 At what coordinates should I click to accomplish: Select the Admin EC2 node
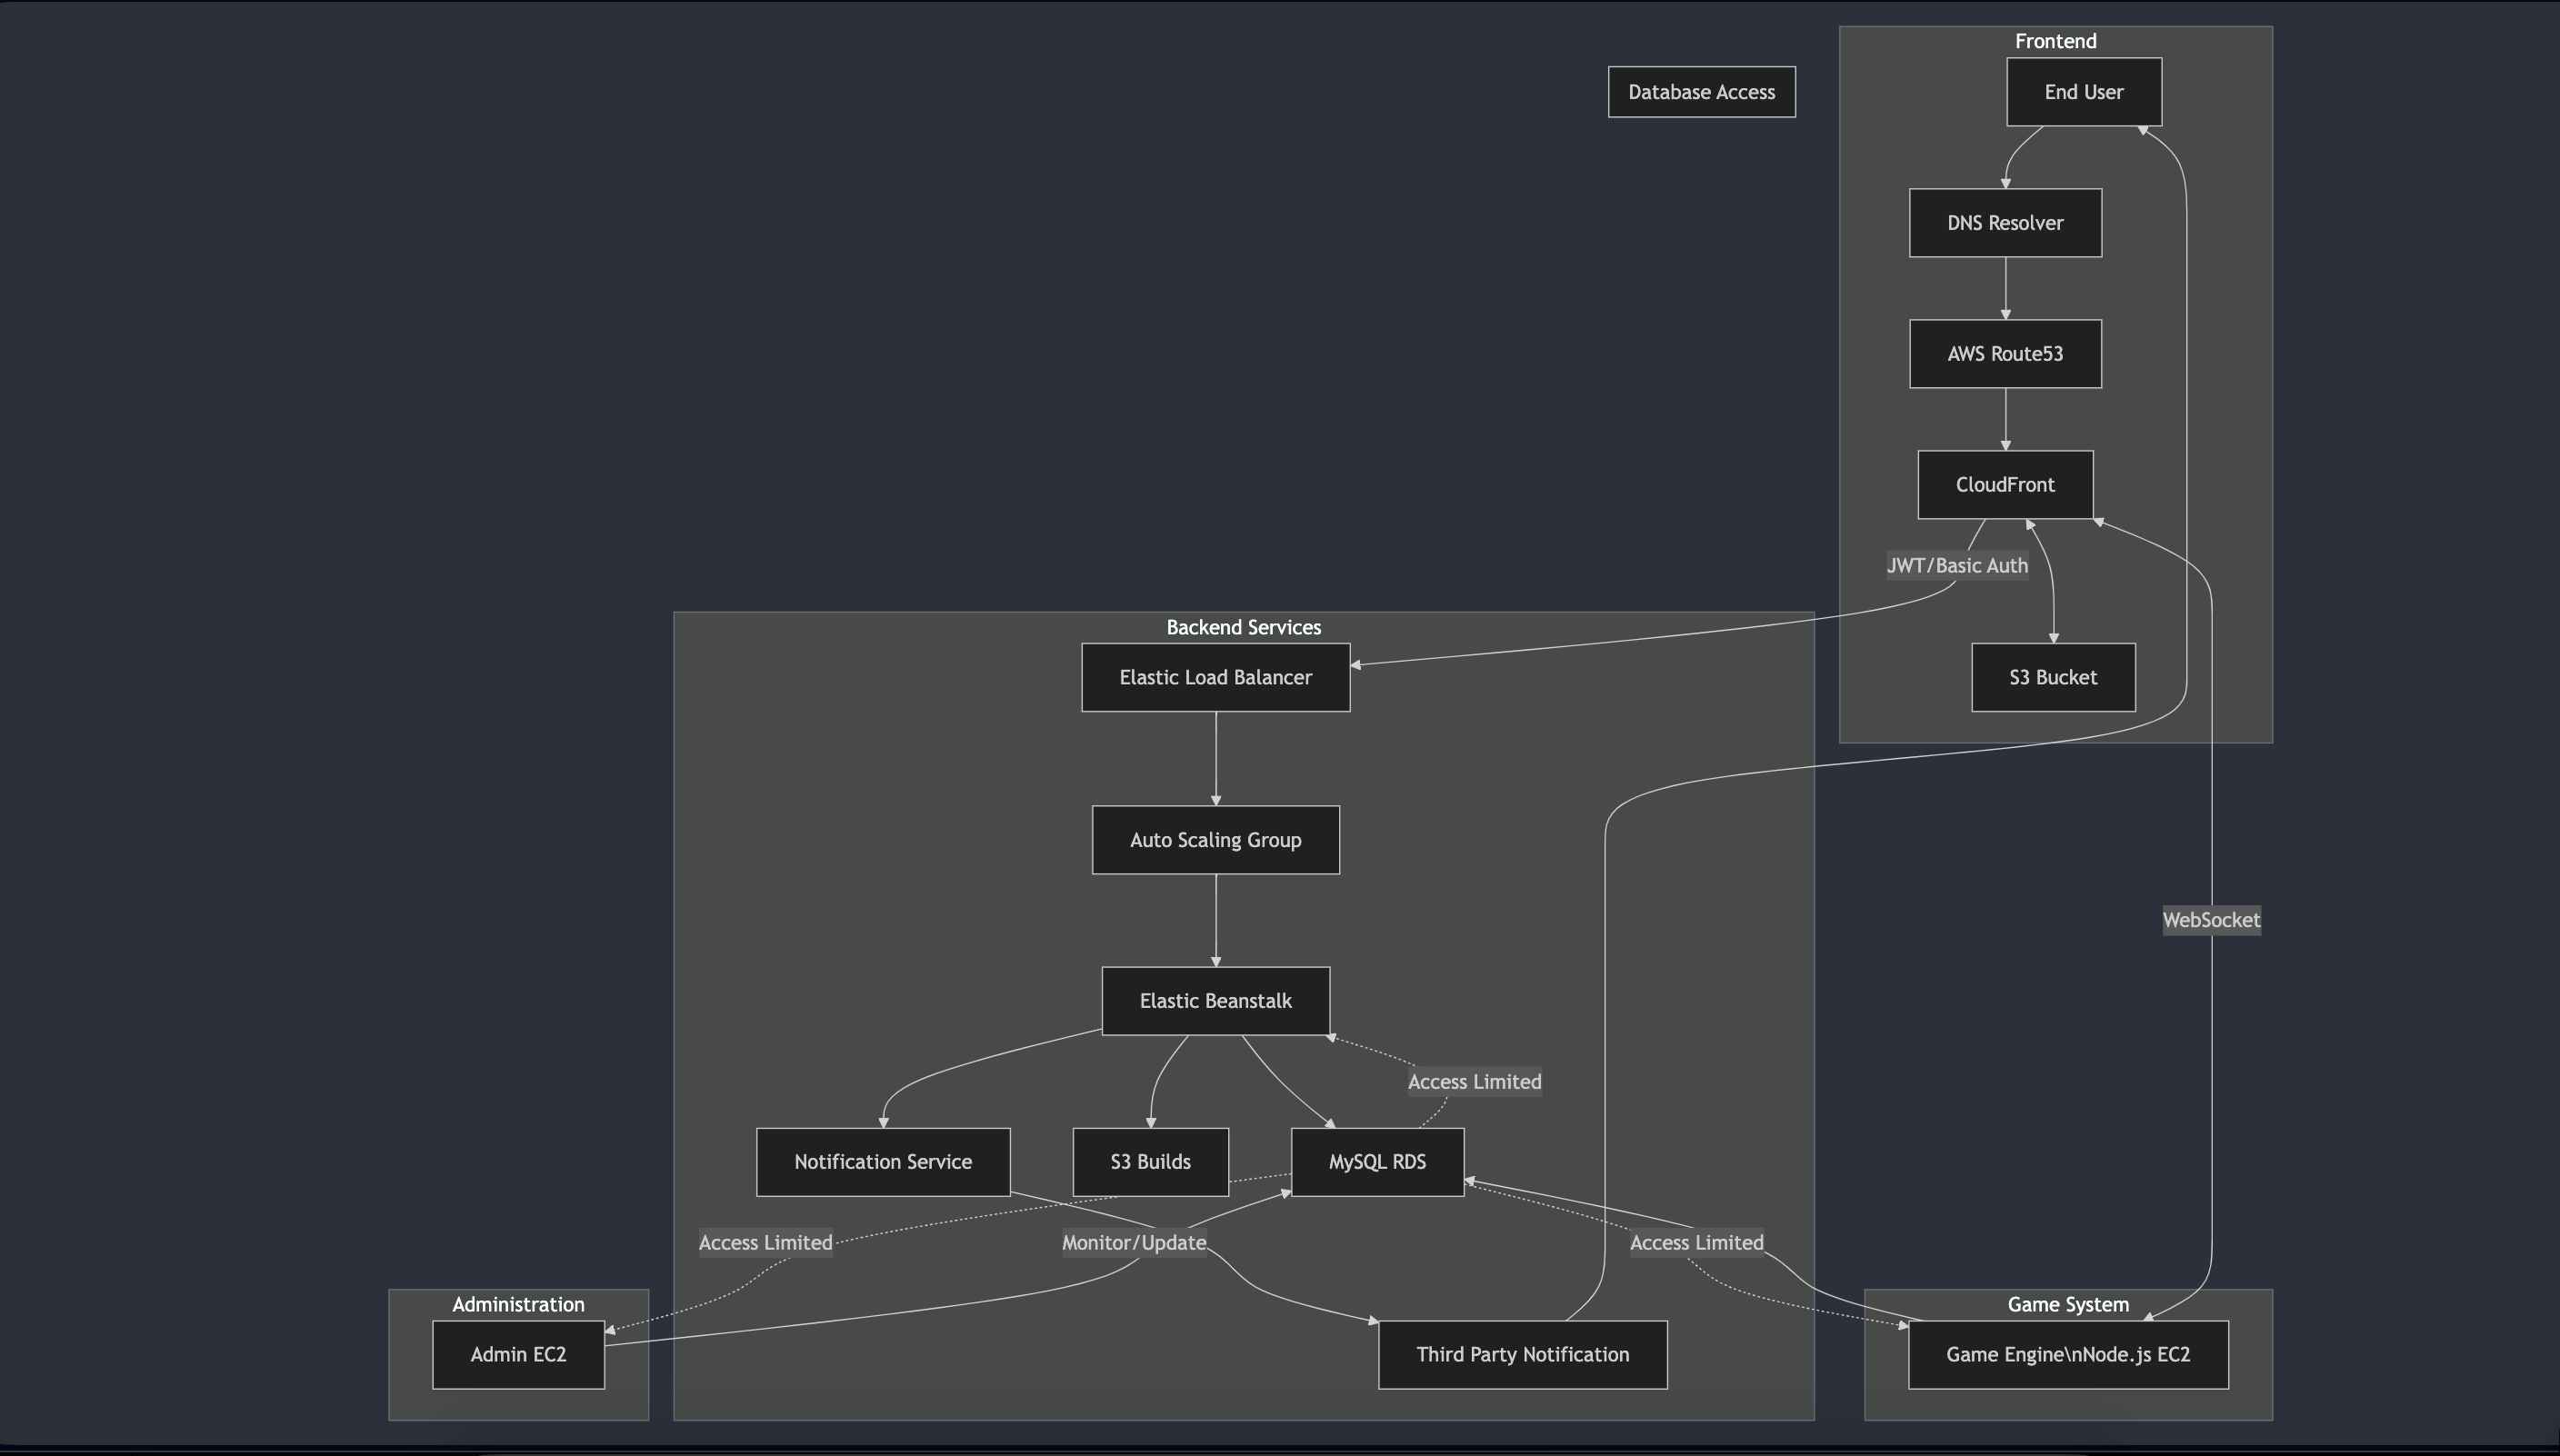click(518, 1355)
